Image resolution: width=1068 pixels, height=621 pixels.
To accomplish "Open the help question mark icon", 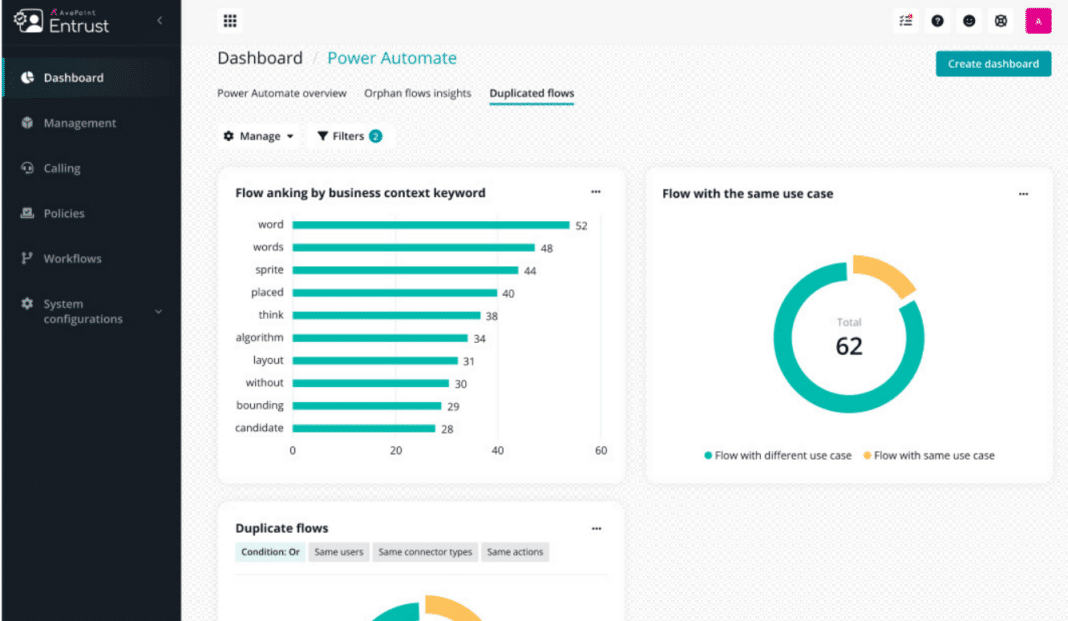I will coord(937,20).
